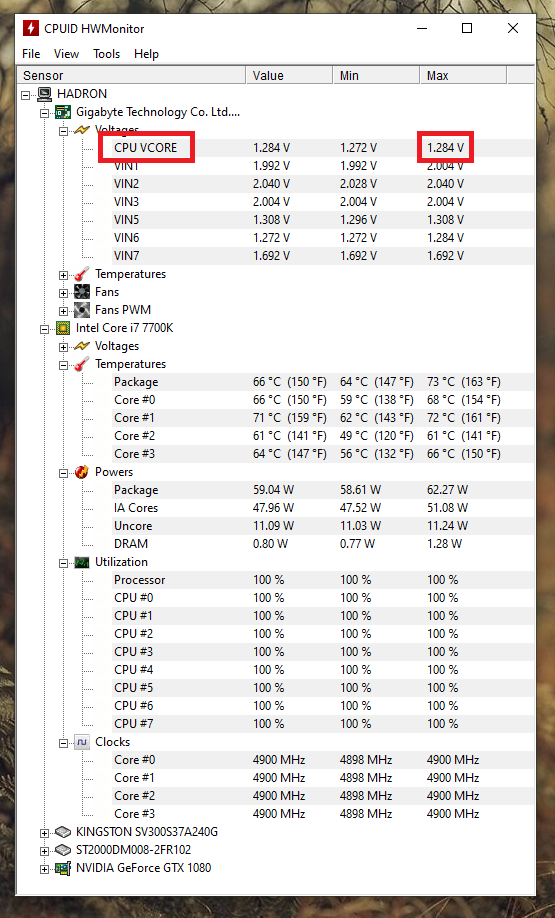
Task: Click the Max column header
Action: pyautogui.click(x=463, y=76)
